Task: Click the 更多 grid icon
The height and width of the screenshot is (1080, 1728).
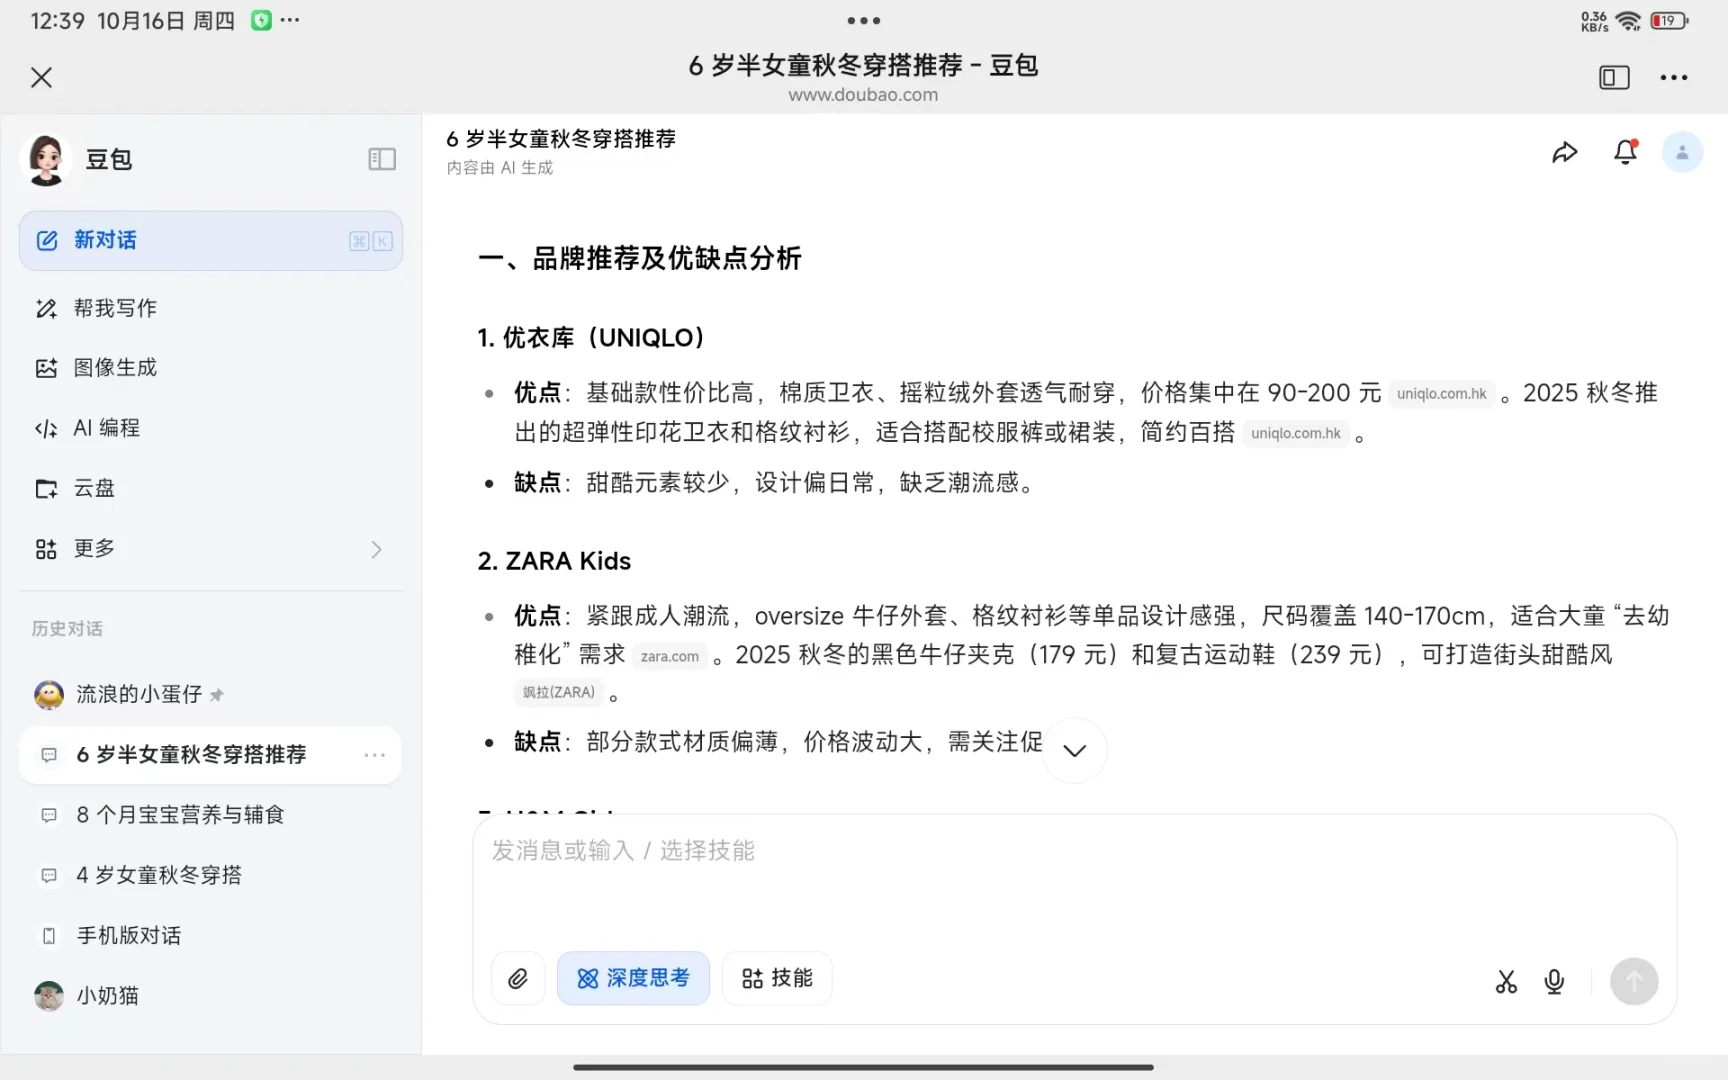Action: (46, 549)
